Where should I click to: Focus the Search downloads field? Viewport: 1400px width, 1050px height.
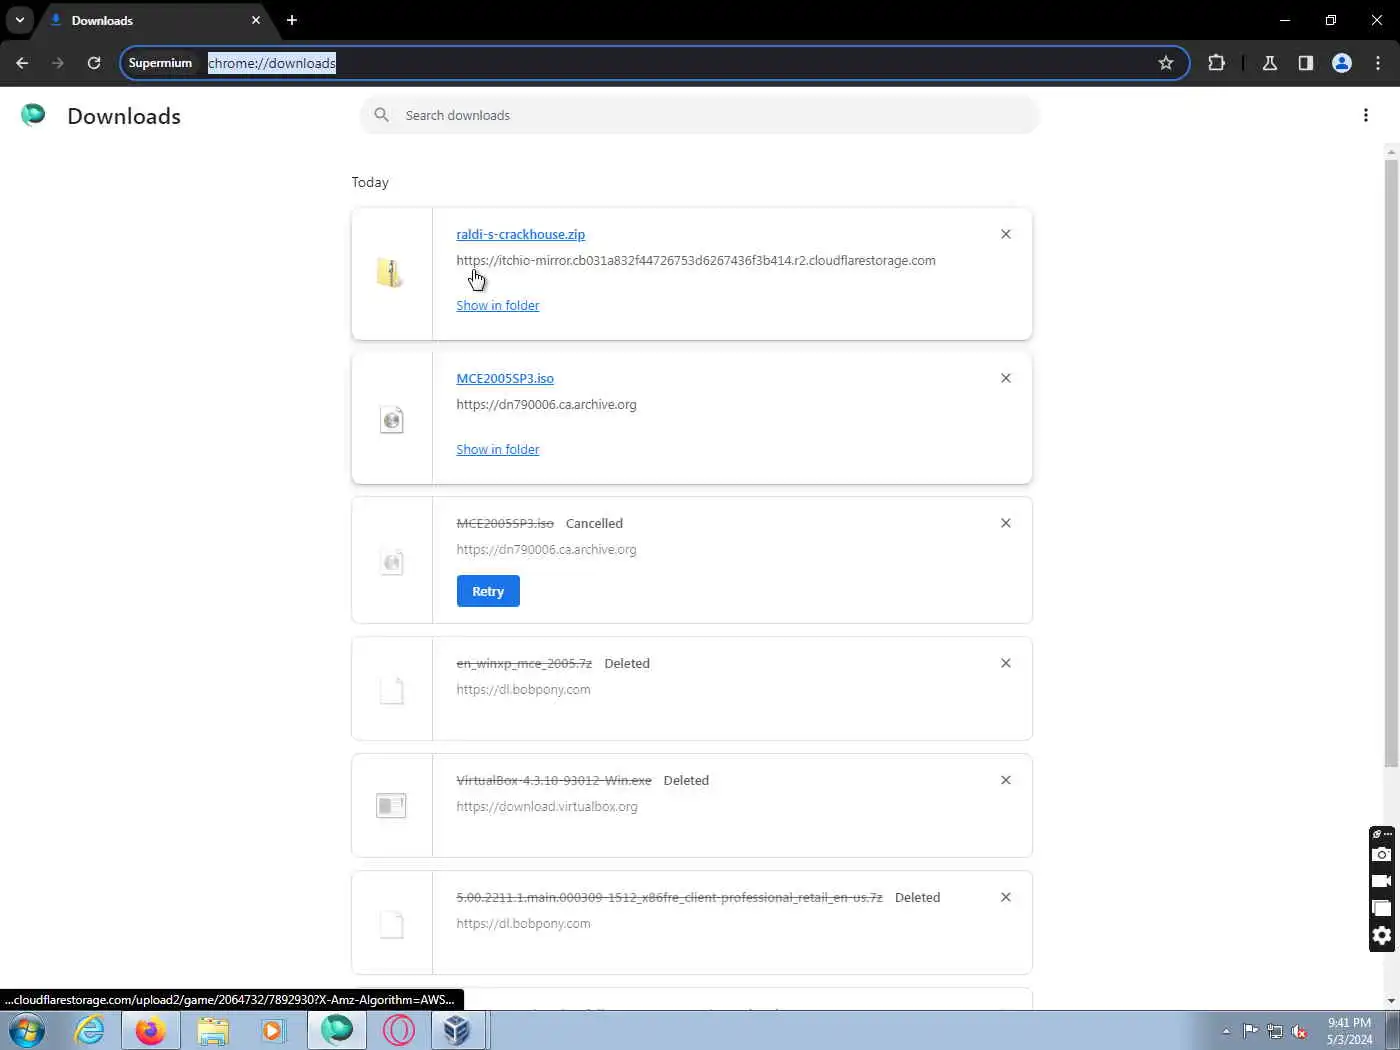[x=700, y=115]
